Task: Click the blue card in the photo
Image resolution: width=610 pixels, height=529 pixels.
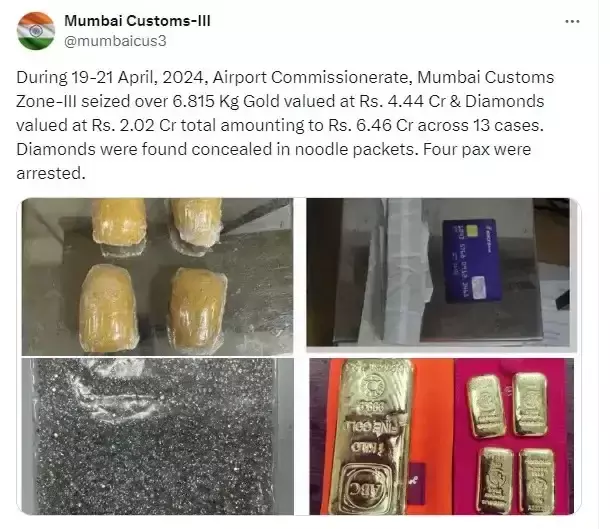Action: 472,260
